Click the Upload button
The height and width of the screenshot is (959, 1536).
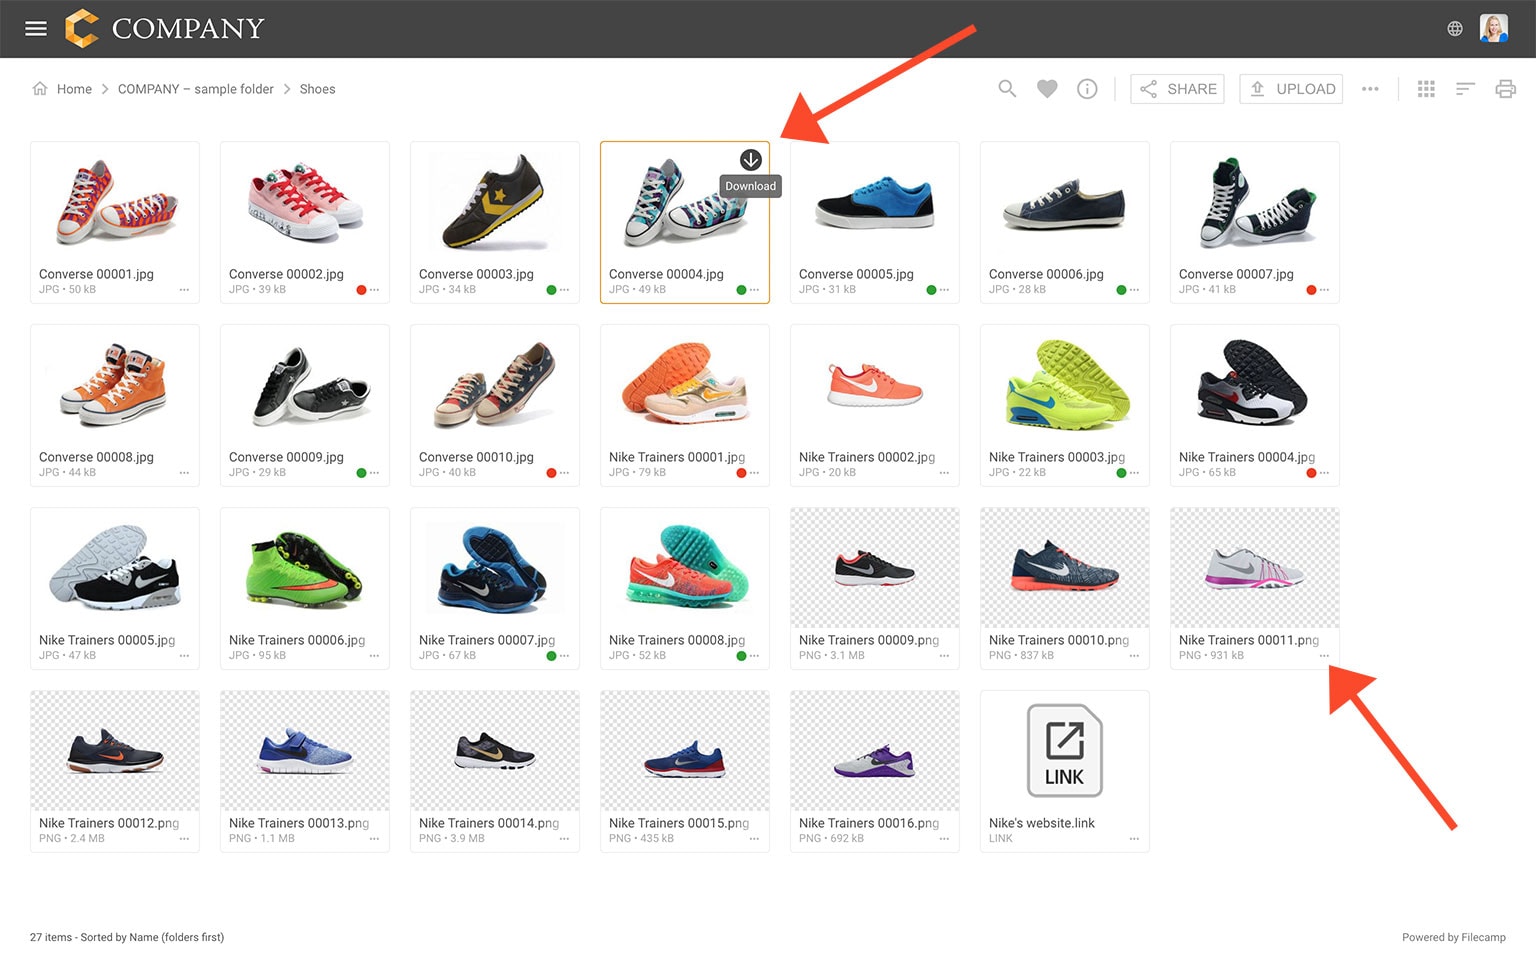point(1291,89)
